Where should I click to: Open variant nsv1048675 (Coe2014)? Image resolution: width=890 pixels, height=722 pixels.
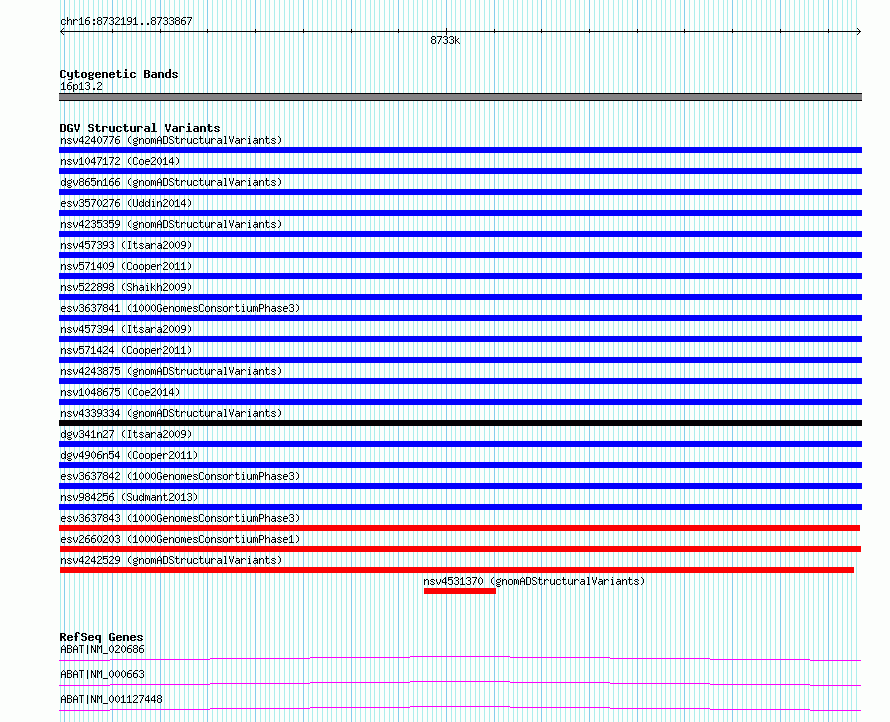[120, 392]
